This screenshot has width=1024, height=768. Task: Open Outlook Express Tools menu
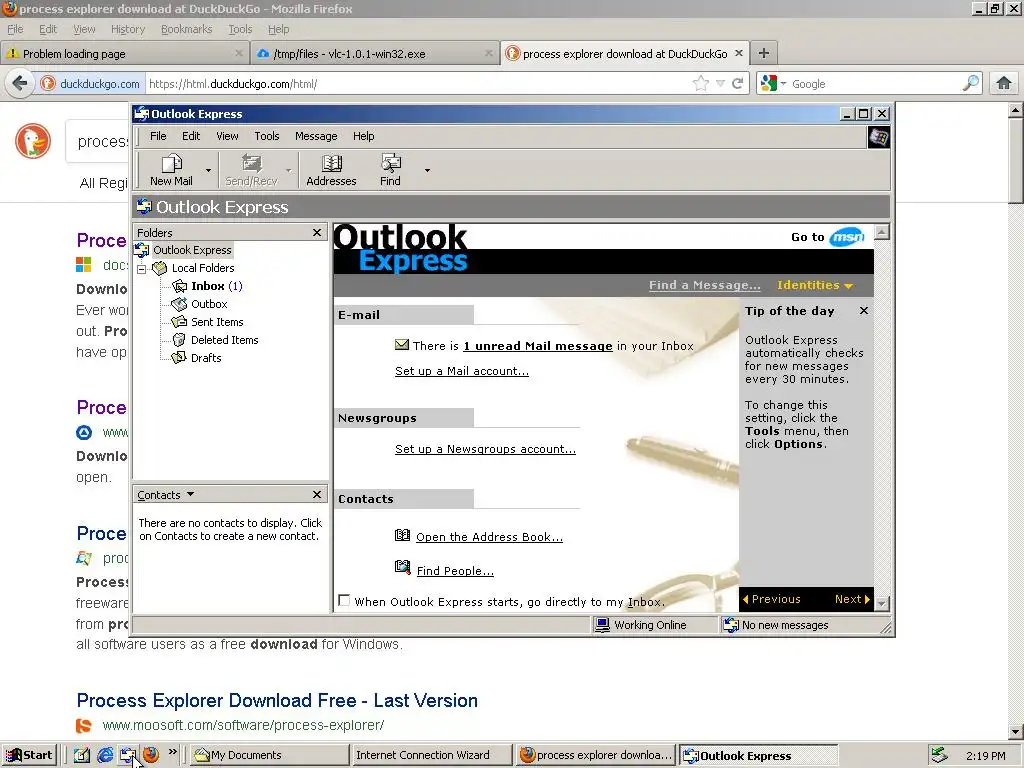266,136
